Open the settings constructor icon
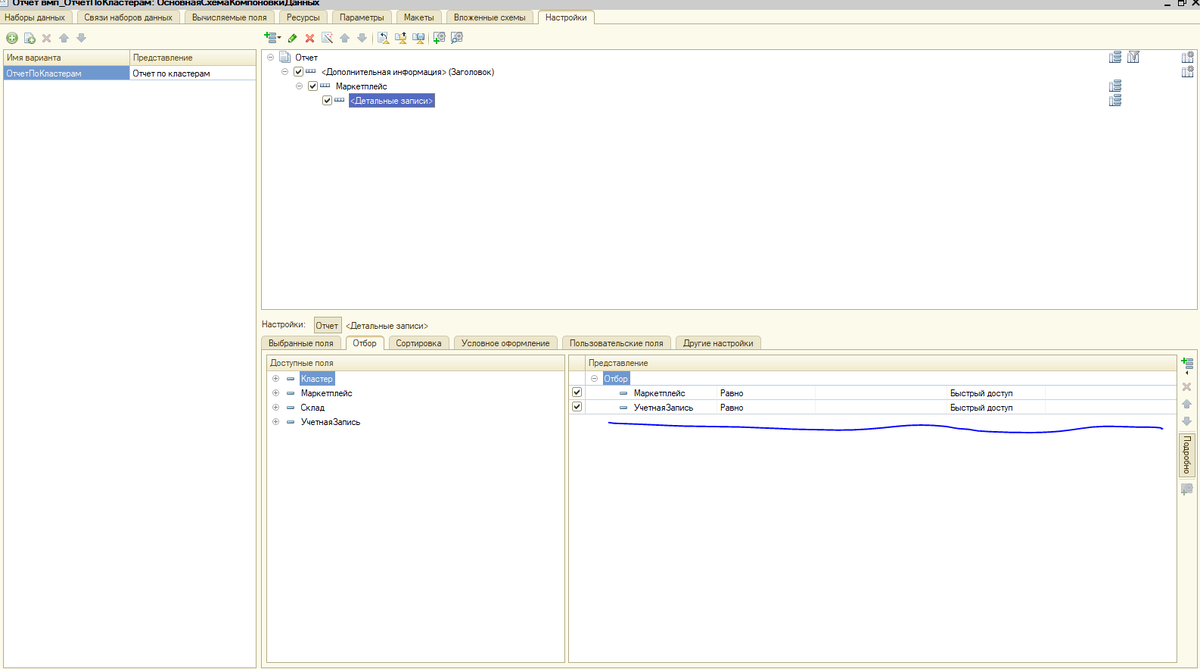 [x=383, y=38]
